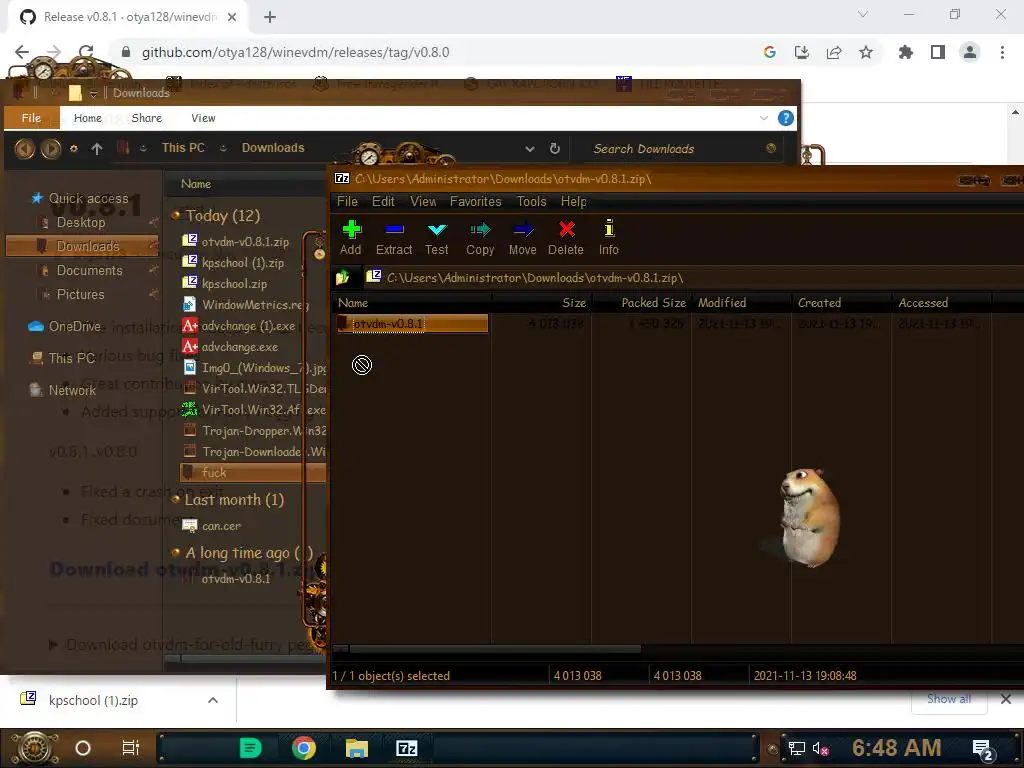Click the red Delete tool in 7-Zip

(x=566, y=238)
